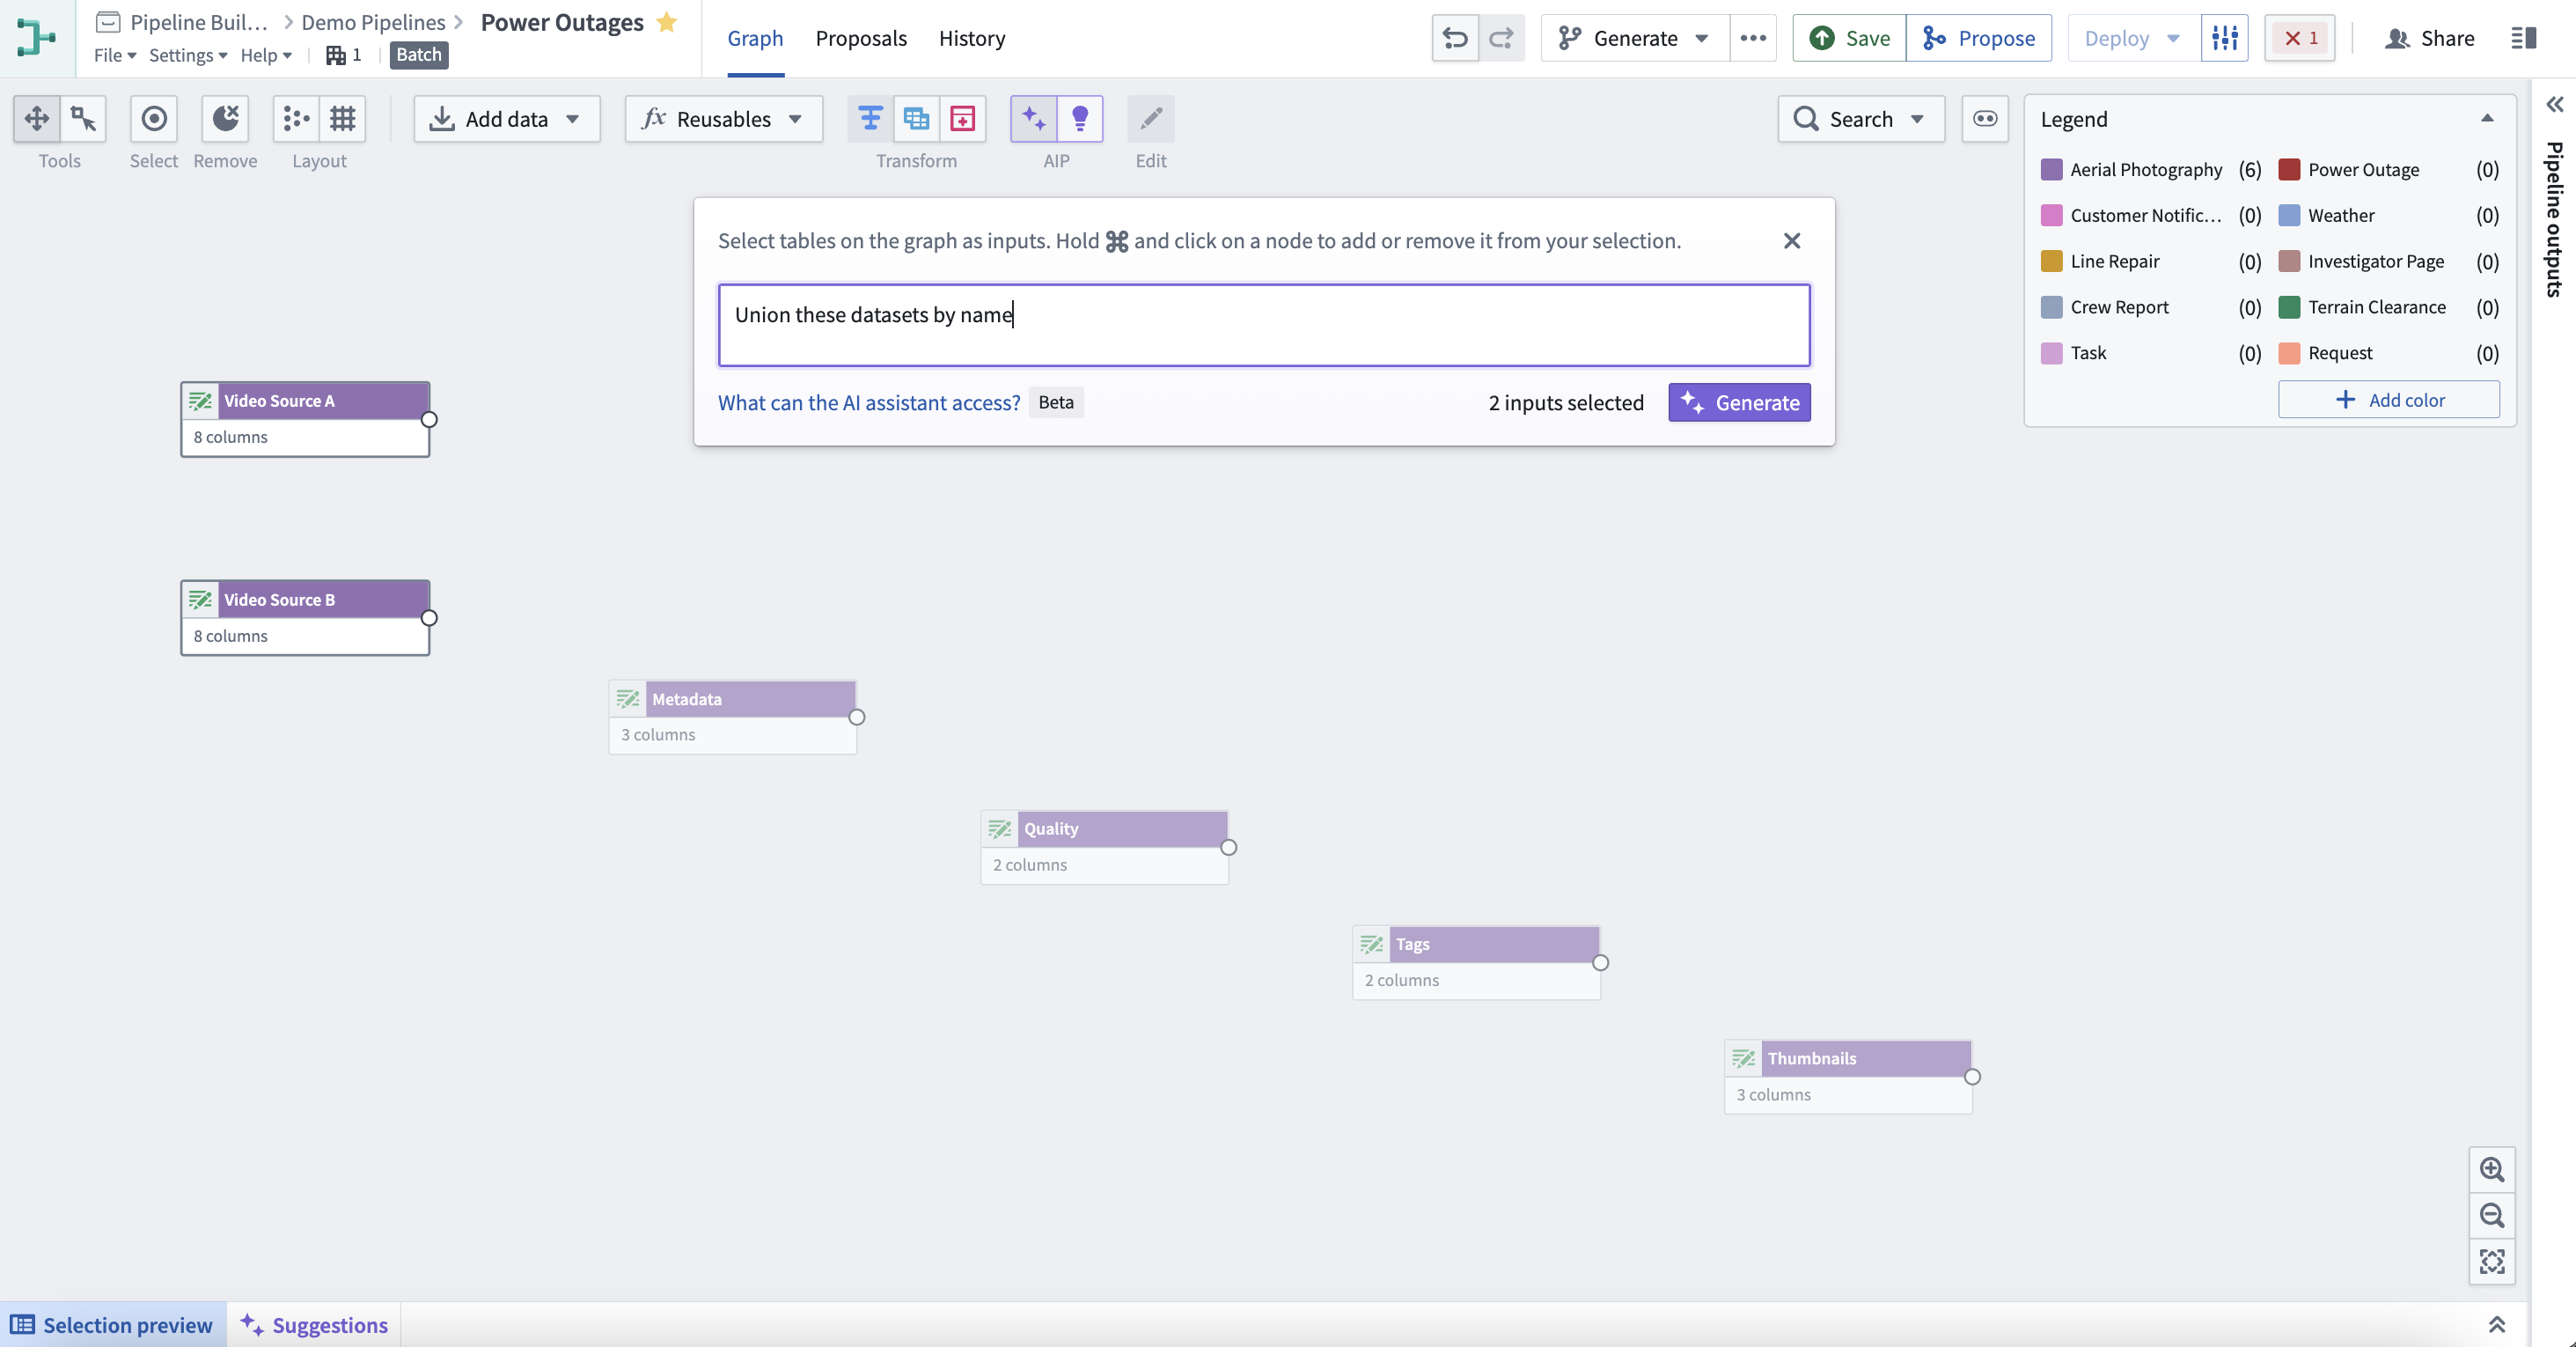Select the pointer selection tool
Image resolution: width=2576 pixels, height=1347 pixels.
point(84,119)
